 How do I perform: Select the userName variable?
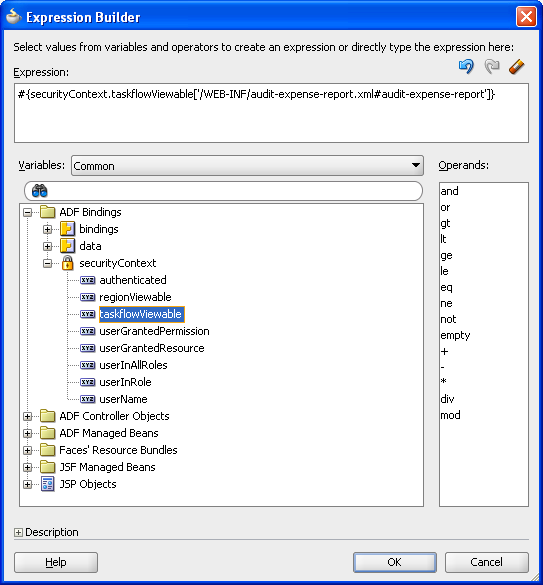click(124, 399)
